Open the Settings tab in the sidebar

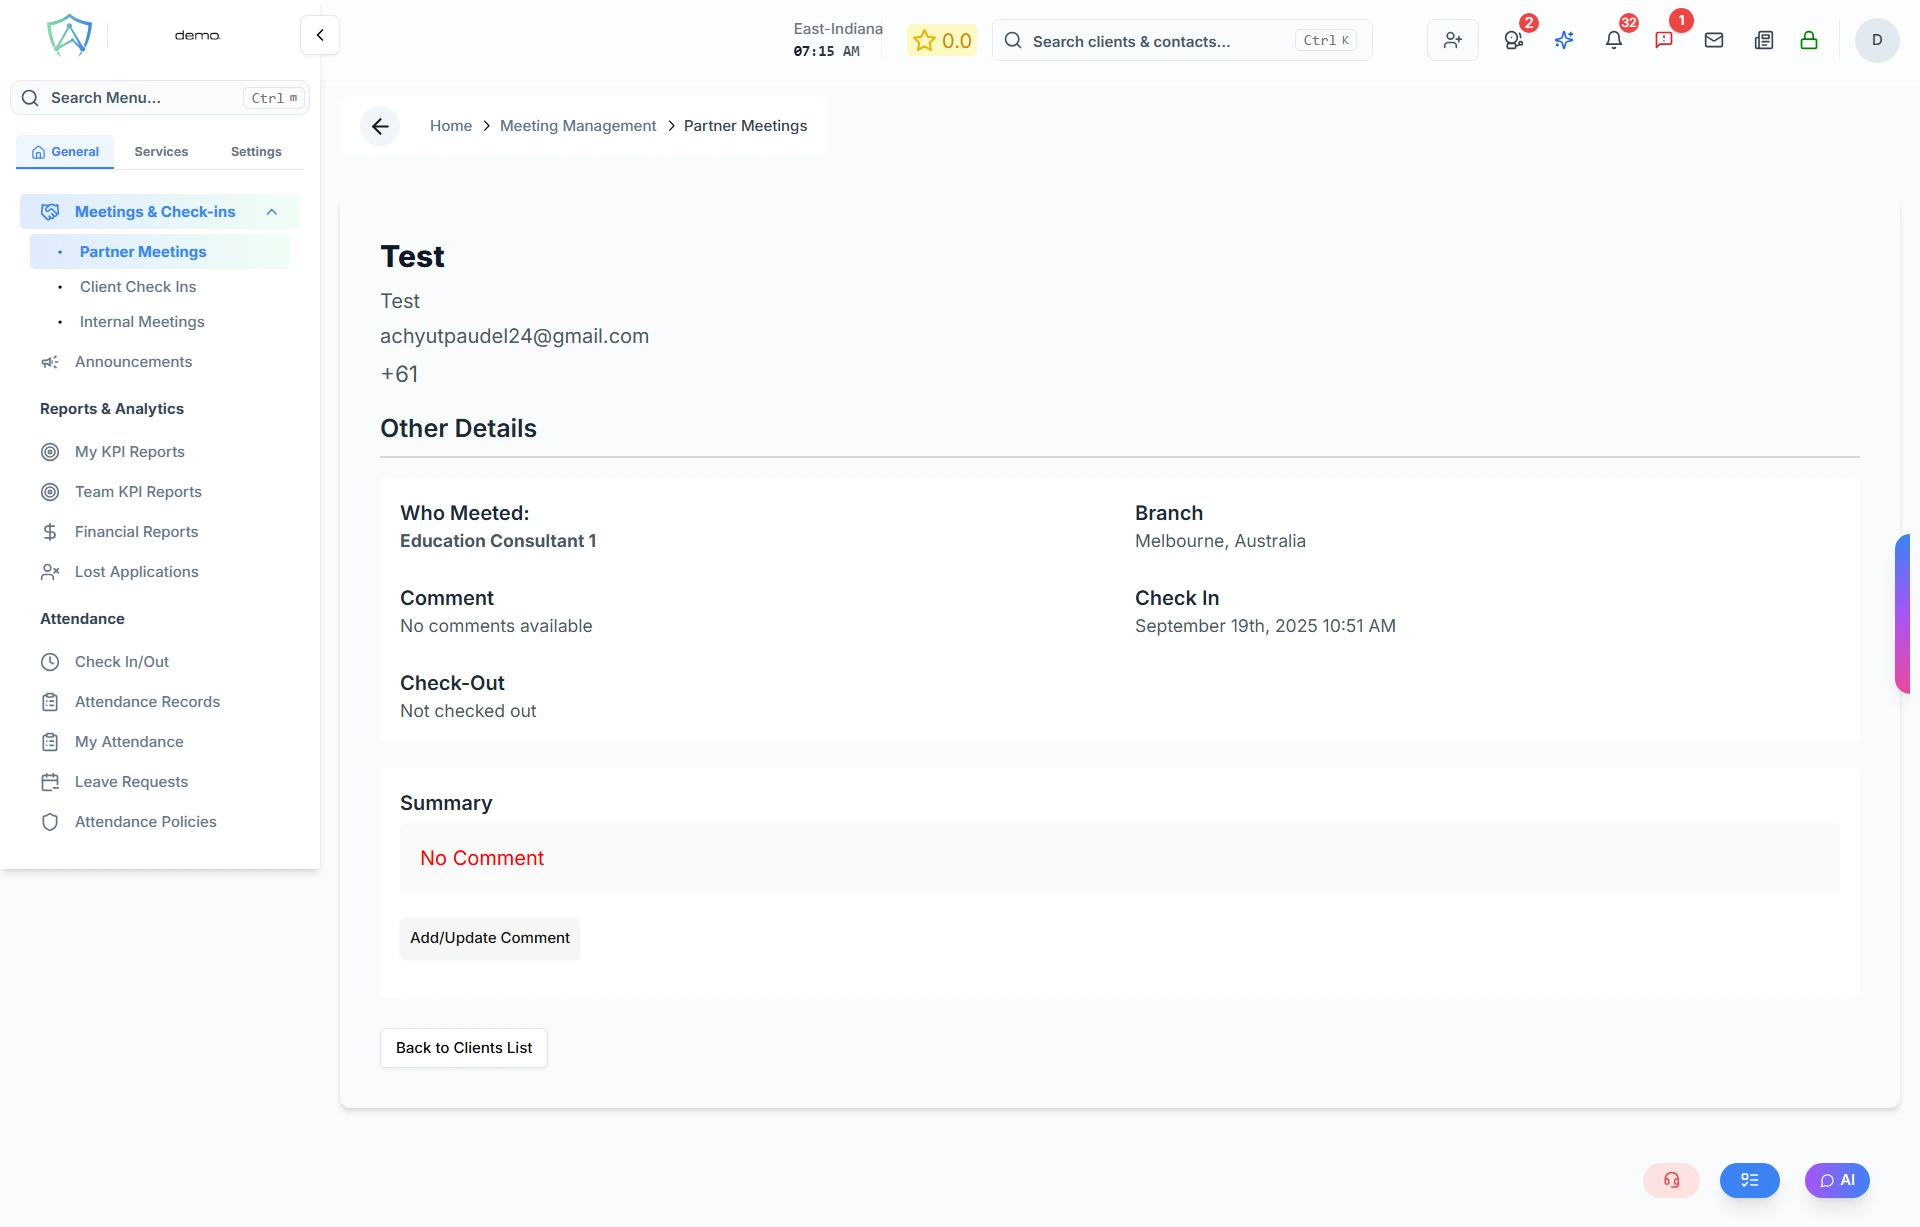coord(255,151)
